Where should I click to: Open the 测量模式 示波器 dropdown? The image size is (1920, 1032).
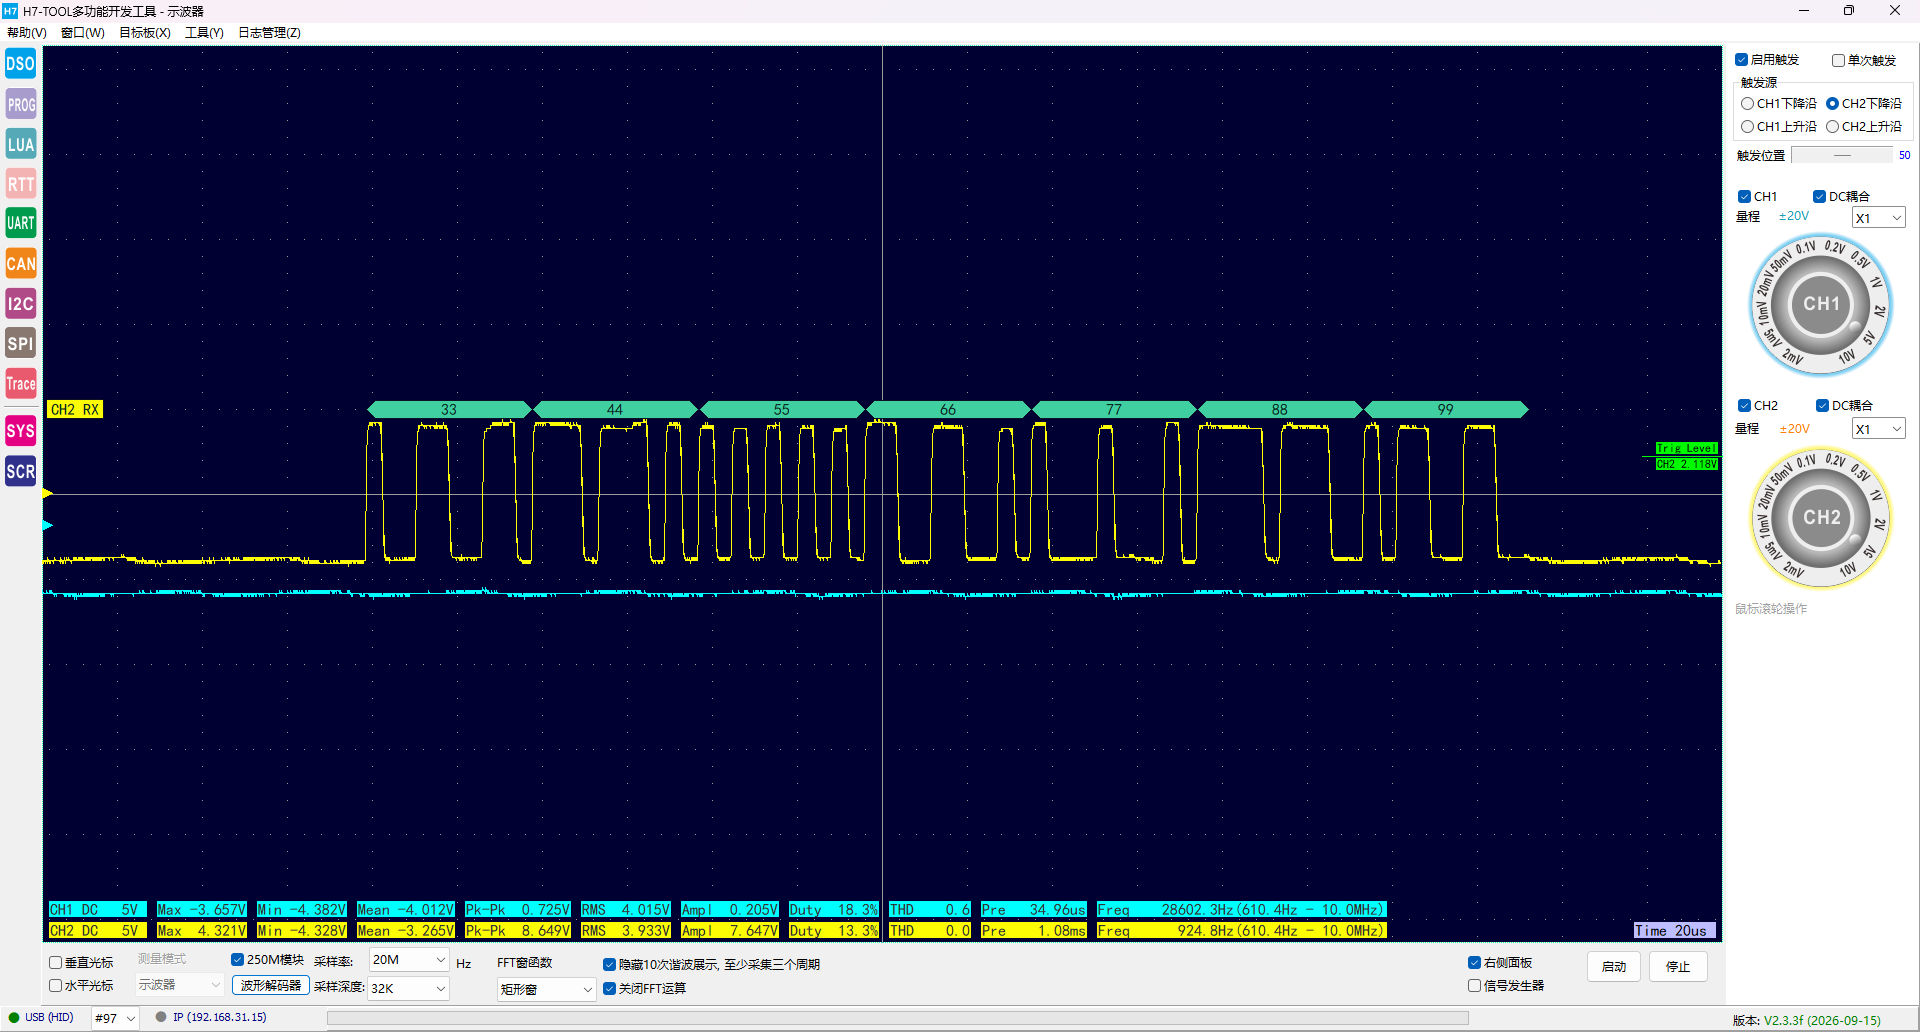coord(179,985)
